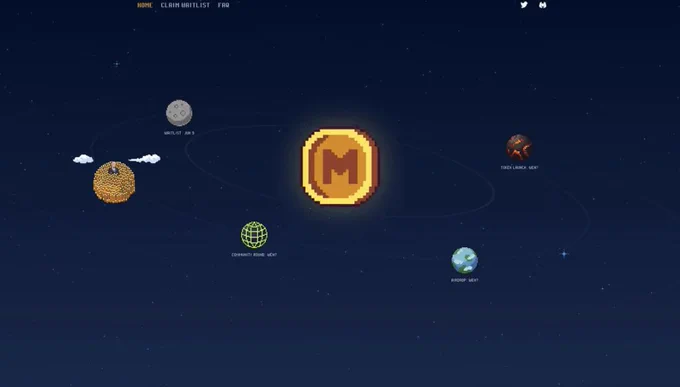The height and width of the screenshot is (387, 680).
Task: Open the Twitter link icon
Action: [x=524, y=5]
